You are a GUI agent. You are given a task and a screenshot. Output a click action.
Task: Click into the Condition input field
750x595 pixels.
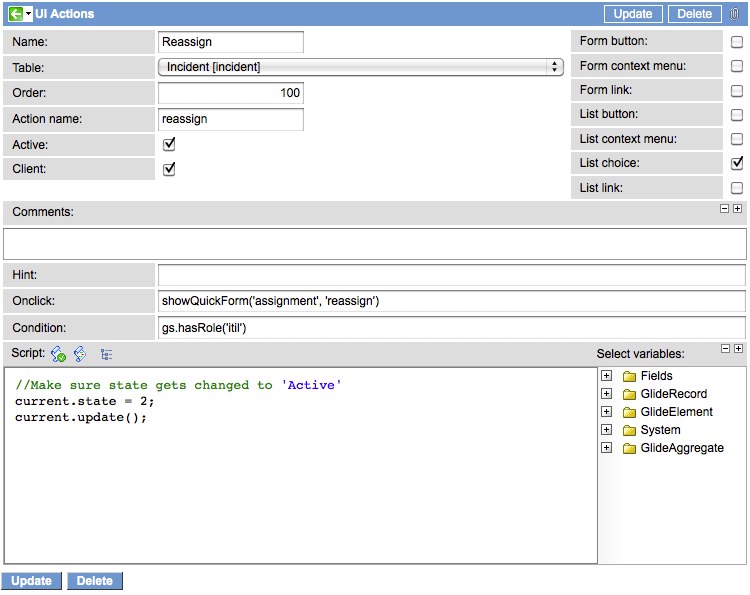tap(451, 327)
